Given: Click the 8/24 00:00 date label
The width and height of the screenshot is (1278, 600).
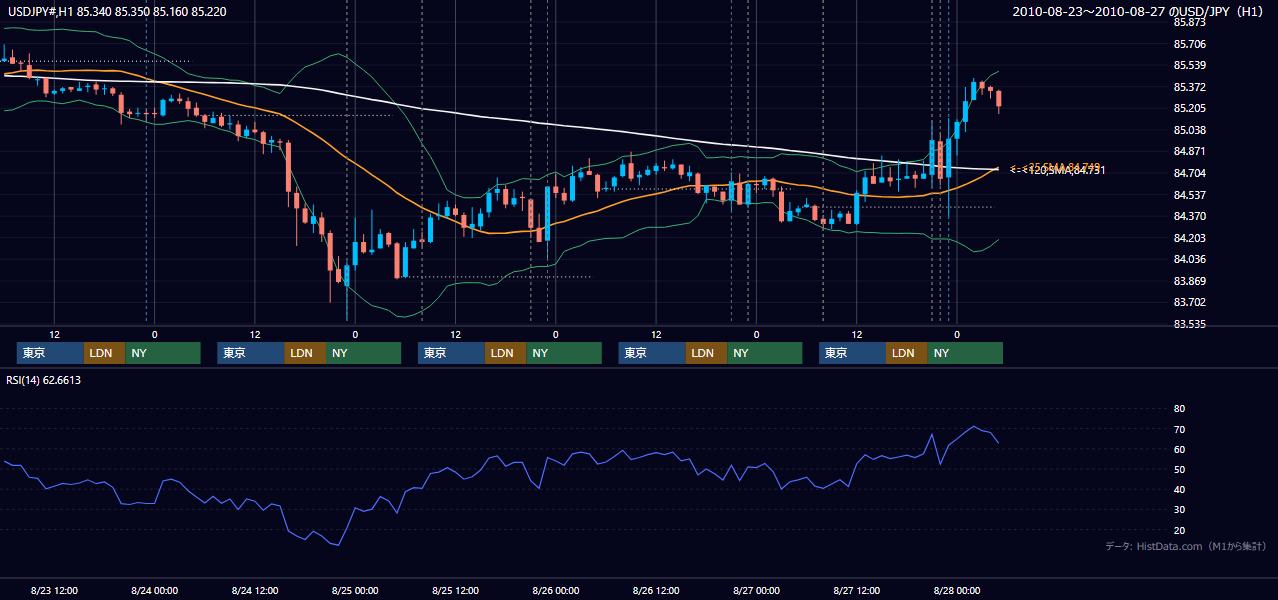Looking at the screenshot, I should (155, 590).
